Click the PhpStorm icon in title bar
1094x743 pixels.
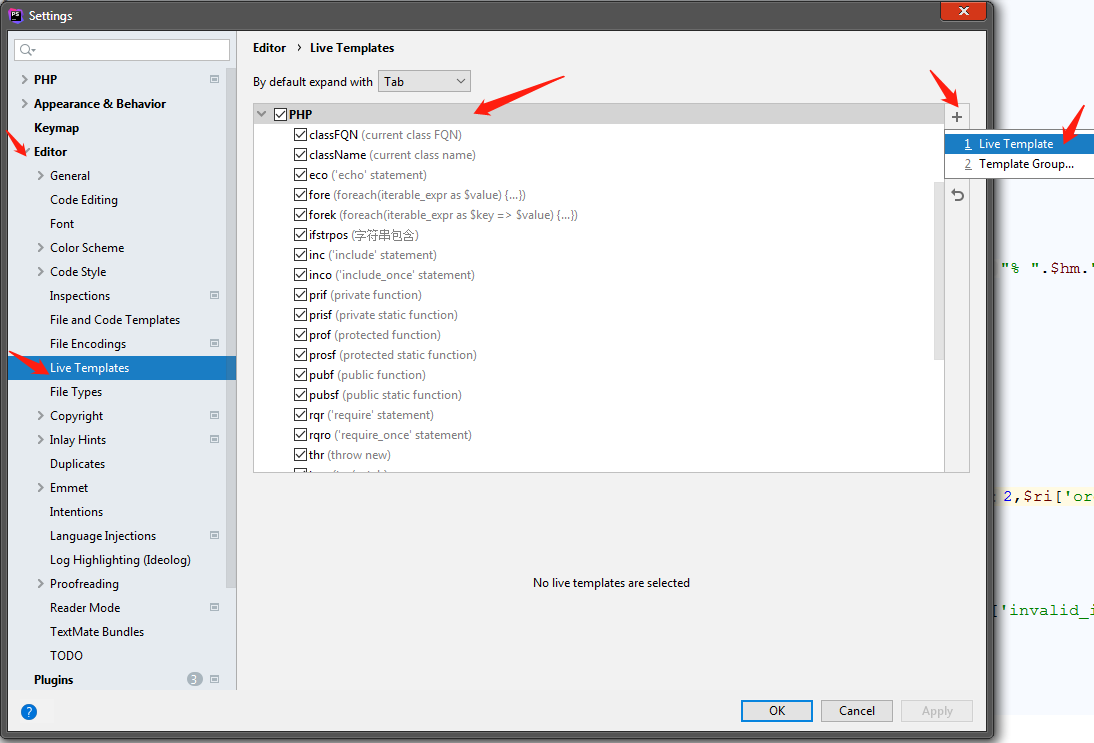(15, 15)
